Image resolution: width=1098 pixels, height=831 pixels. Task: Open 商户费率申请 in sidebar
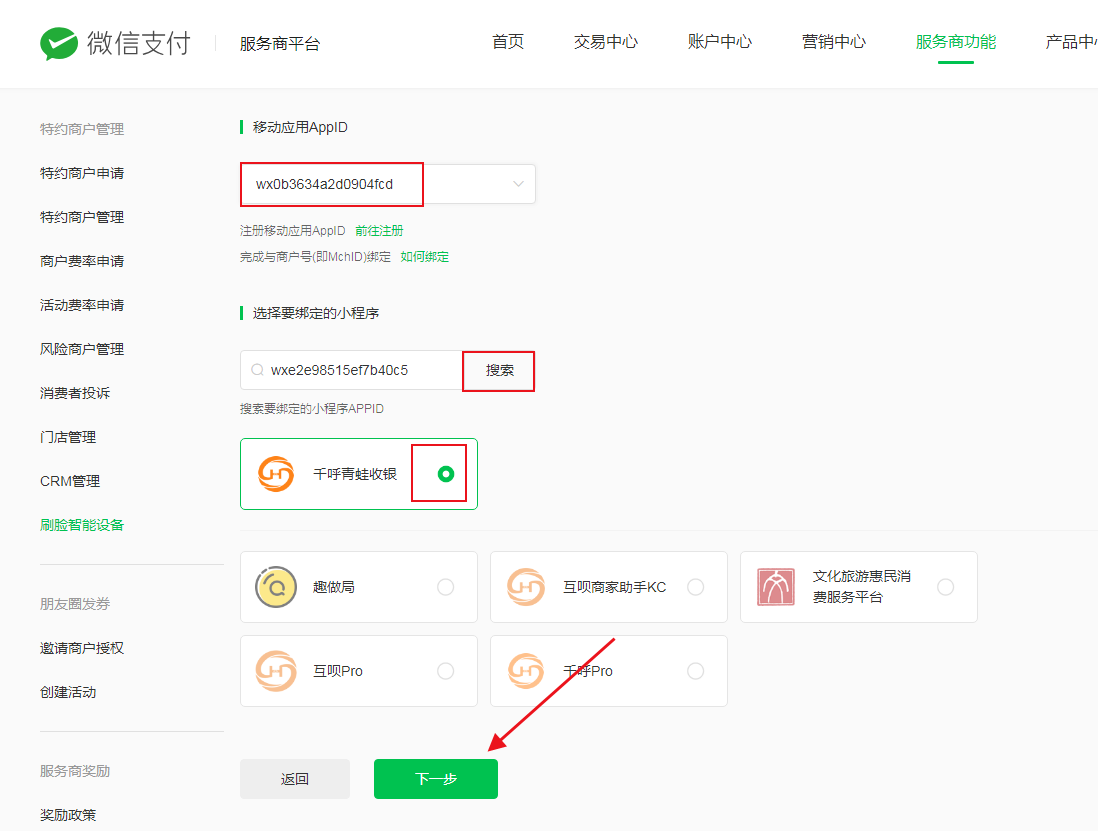(82, 261)
